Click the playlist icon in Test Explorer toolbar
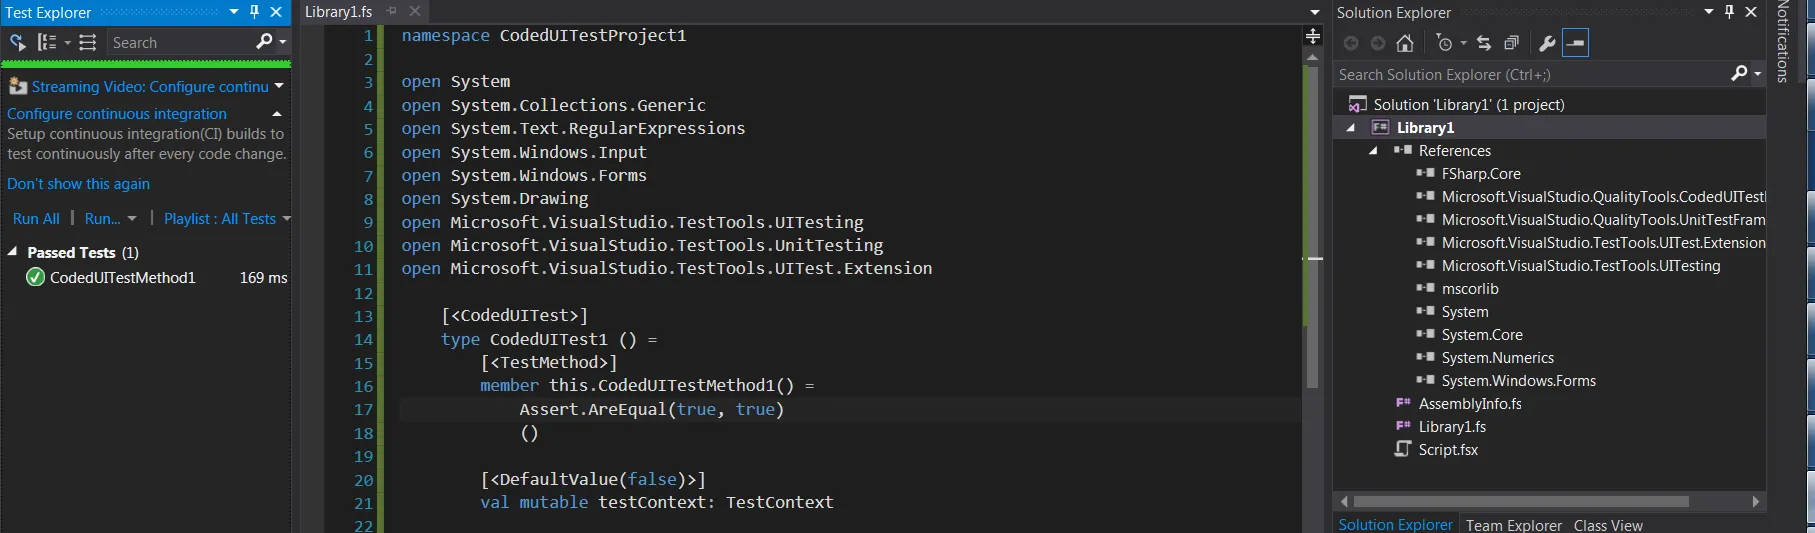1815x533 pixels. click(x=88, y=42)
